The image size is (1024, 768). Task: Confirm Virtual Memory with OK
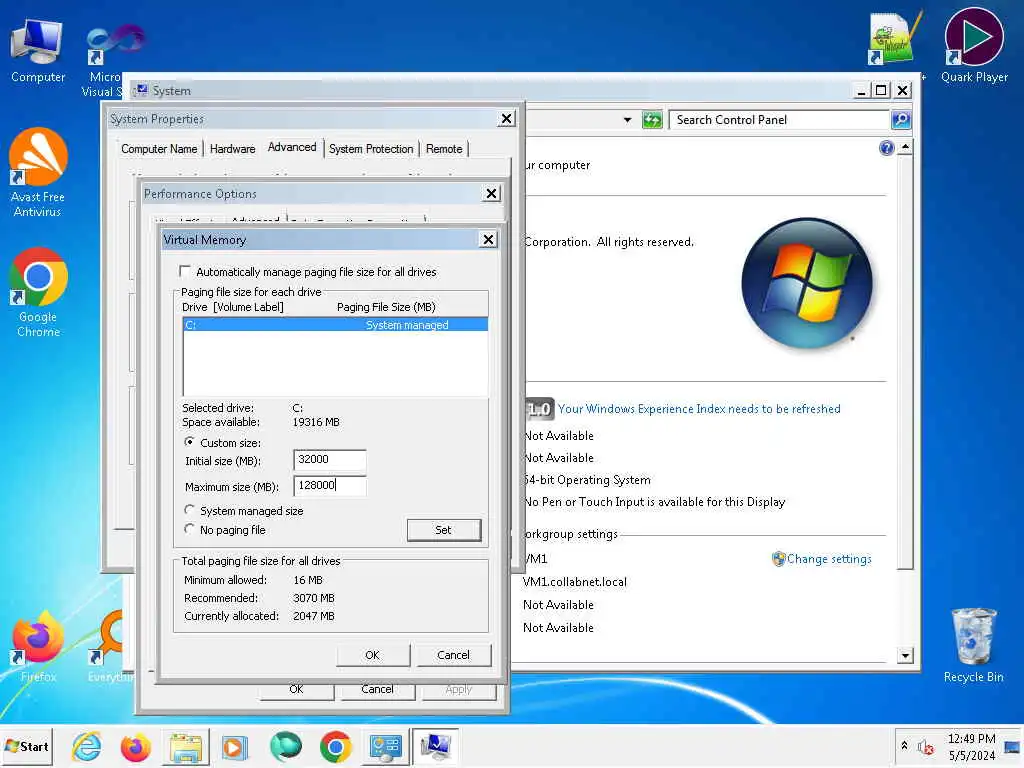[373, 655]
